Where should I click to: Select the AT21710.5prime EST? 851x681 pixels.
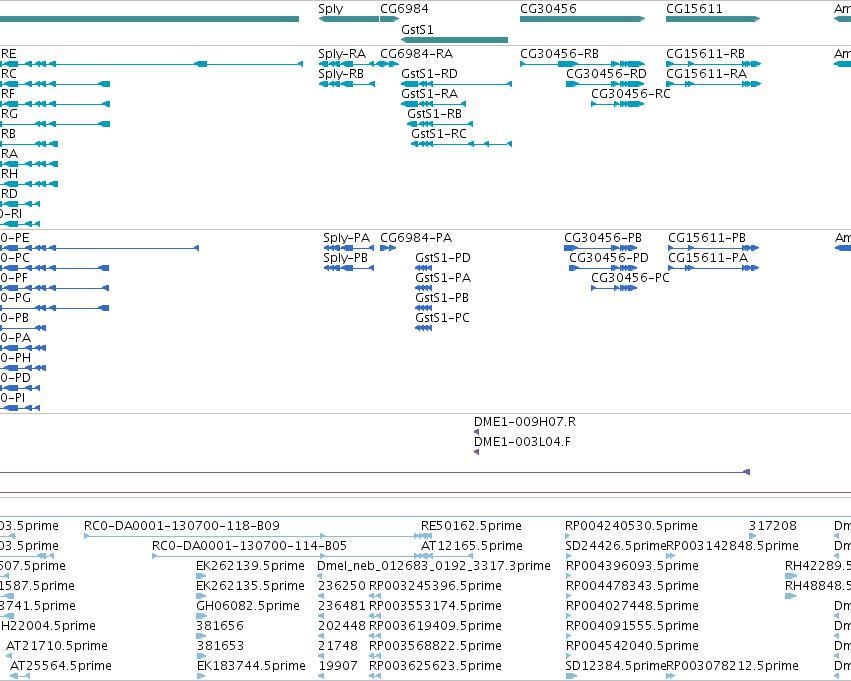[10, 656]
